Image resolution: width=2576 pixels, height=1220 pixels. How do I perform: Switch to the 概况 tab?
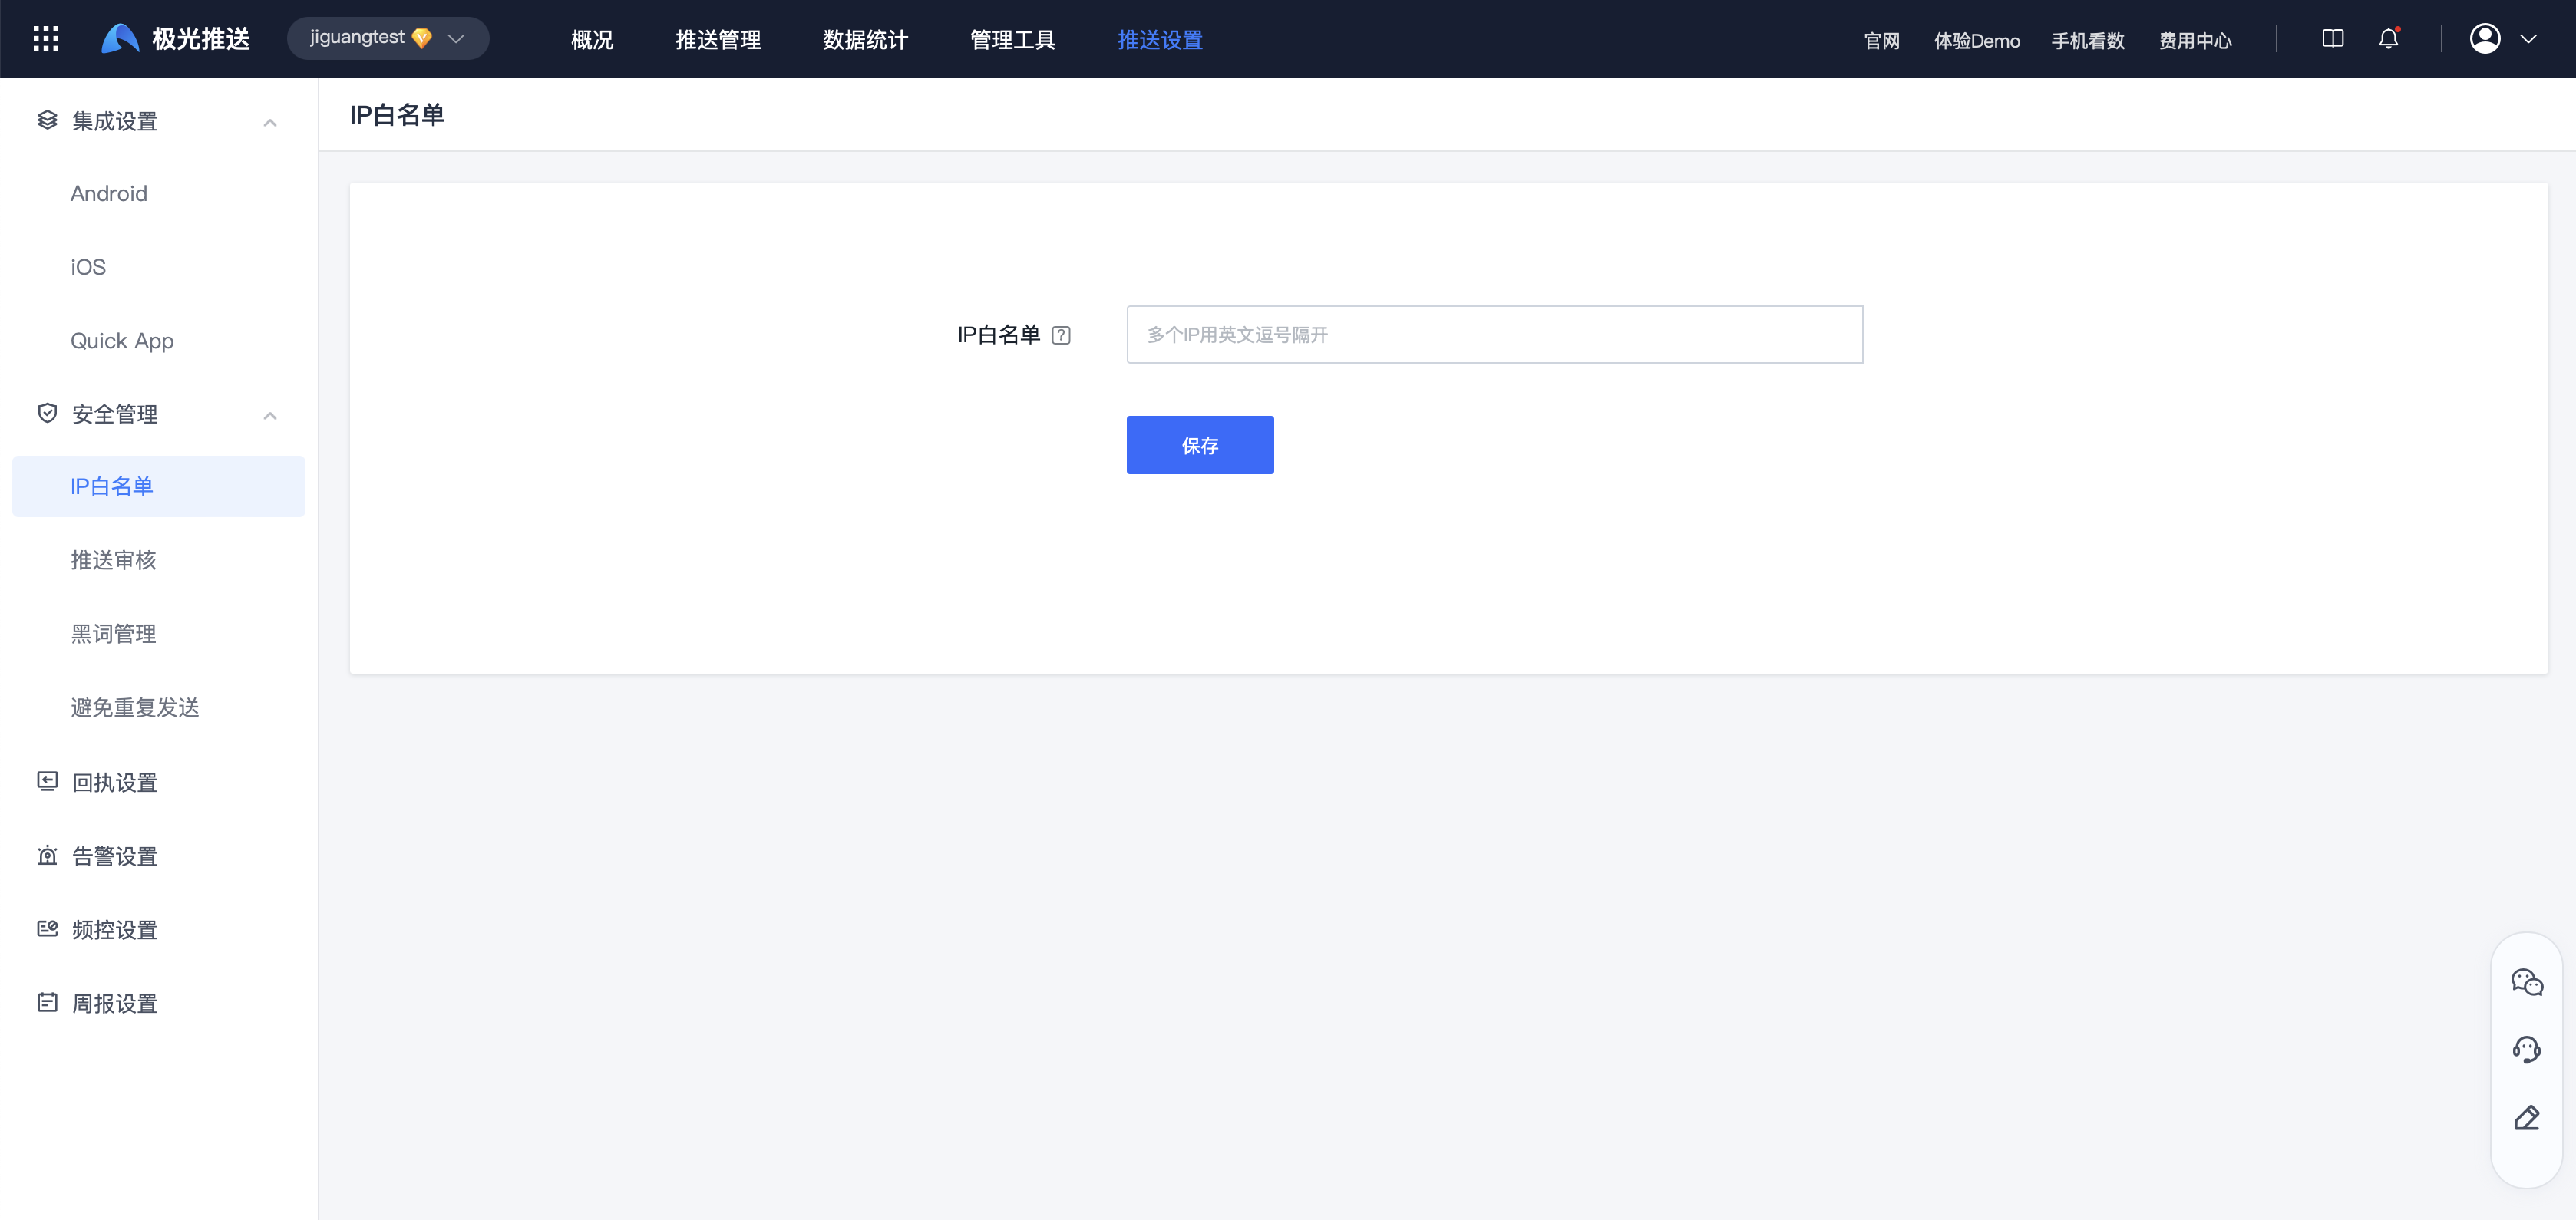click(x=592, y=40)
